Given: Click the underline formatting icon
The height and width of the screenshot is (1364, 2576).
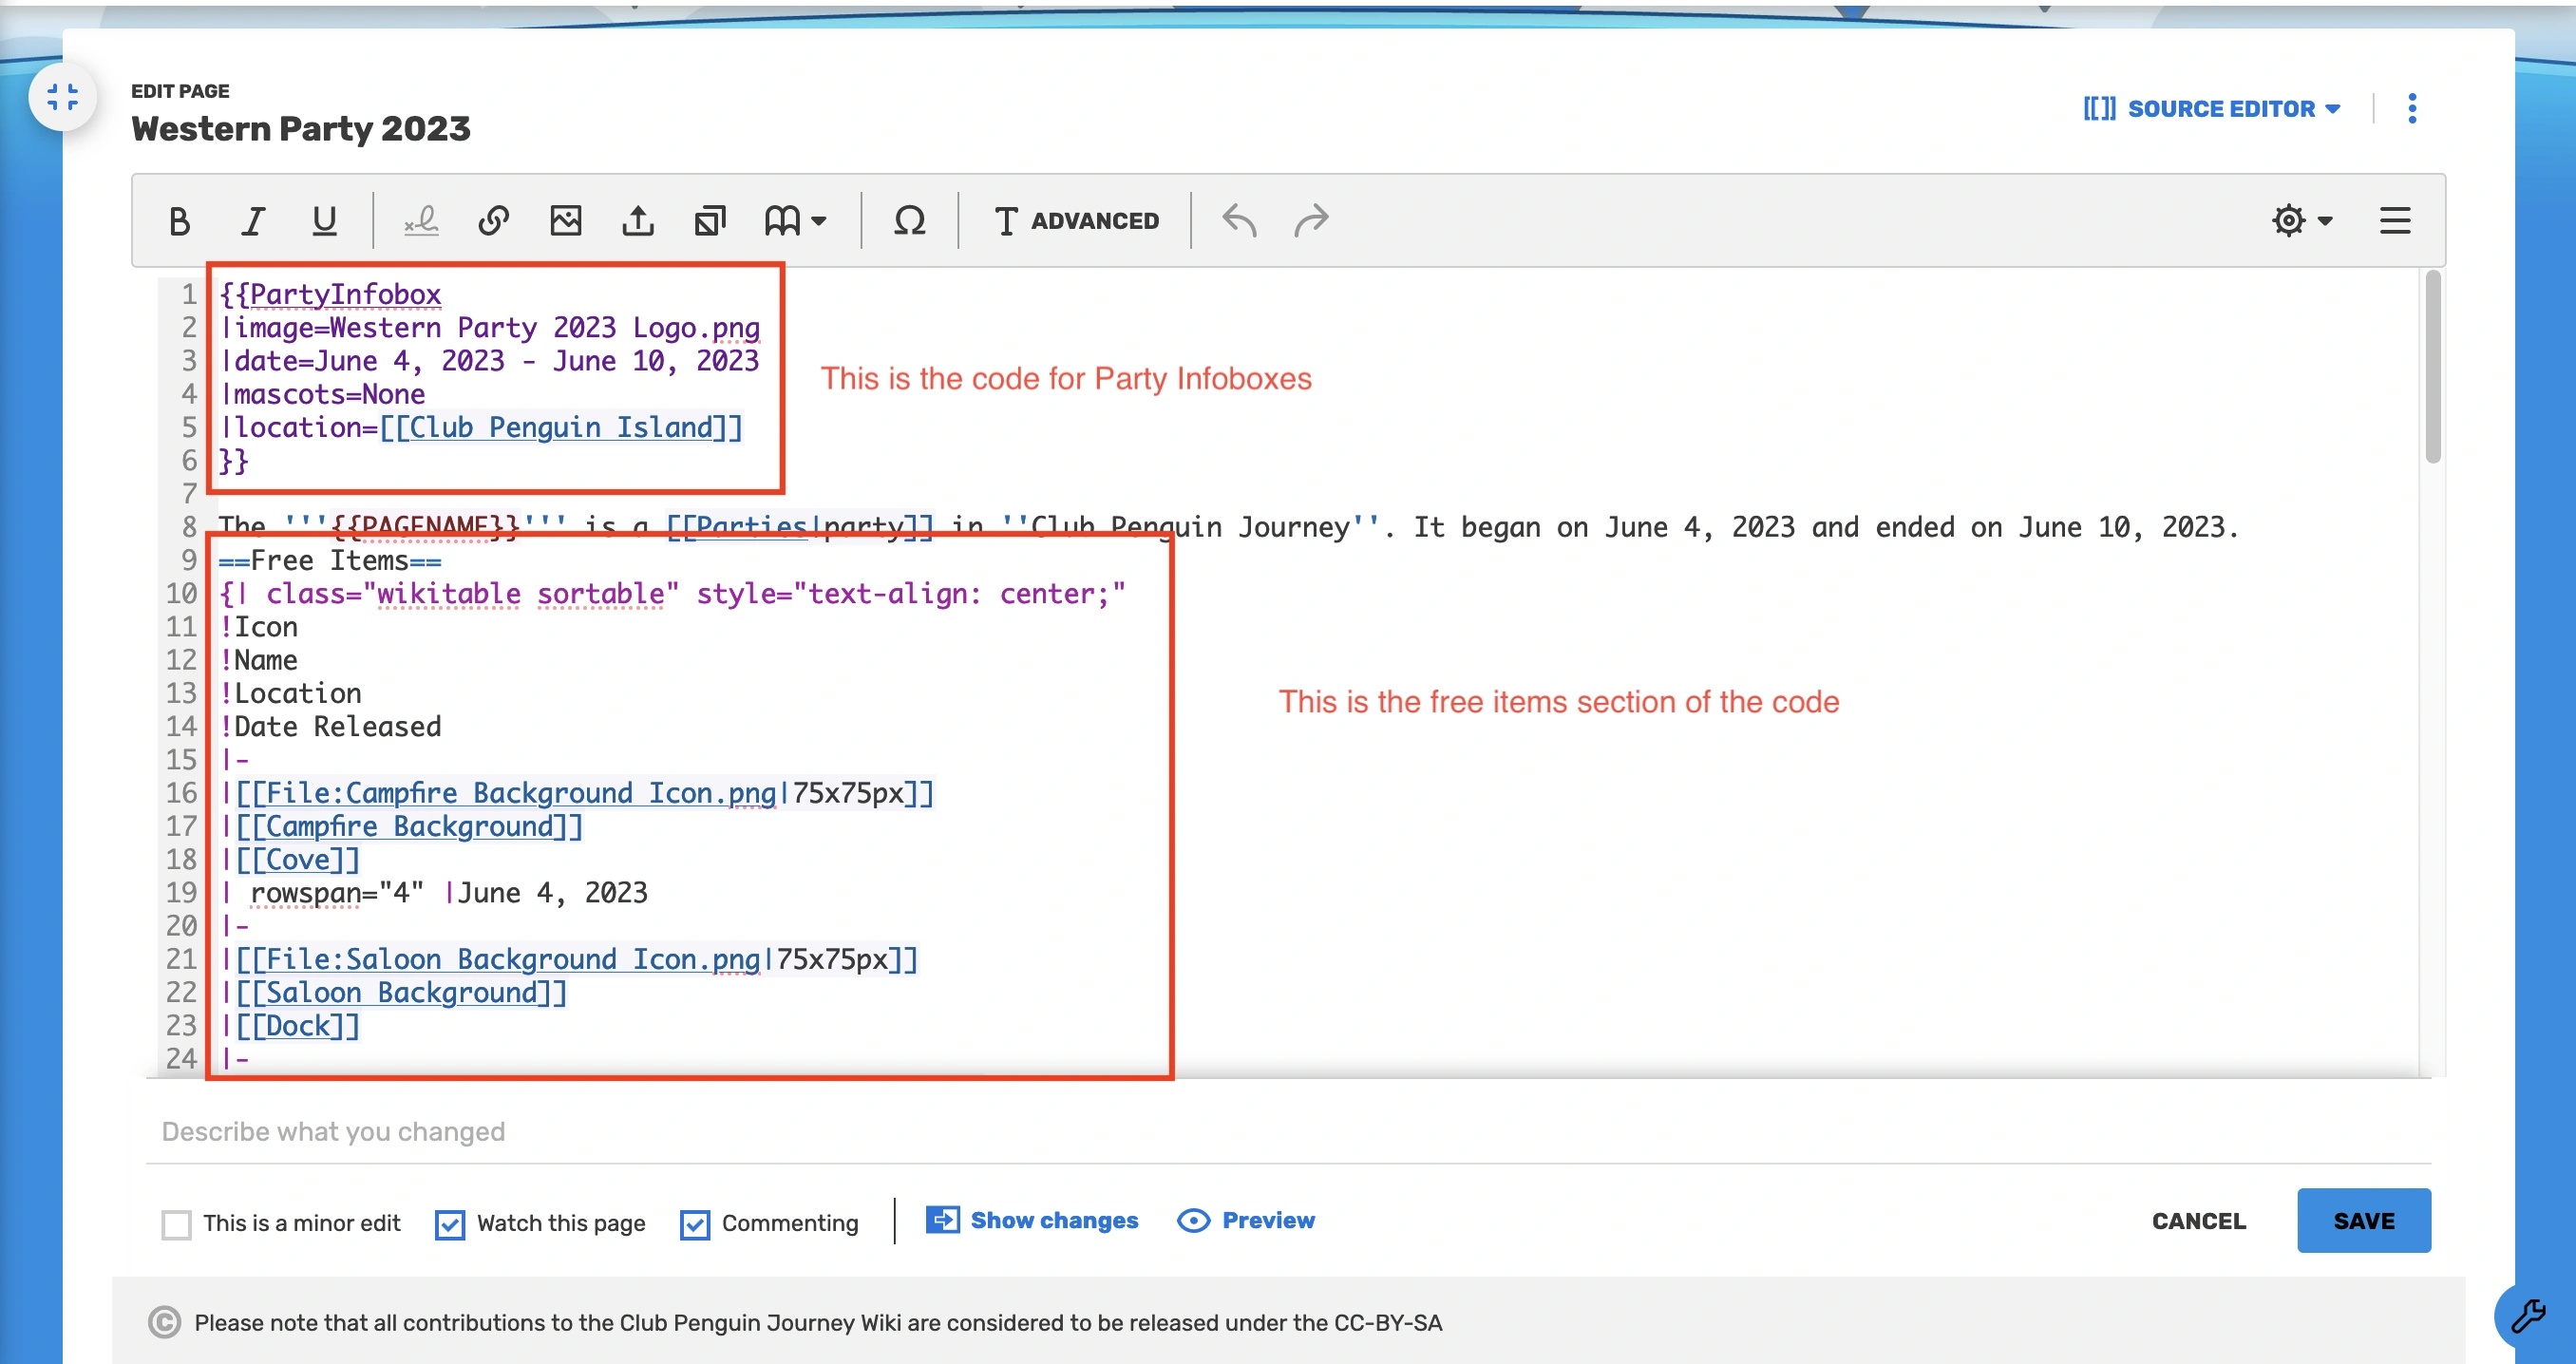Looking at the screenshot, I should pyautogui.click(x=324, y=220).
